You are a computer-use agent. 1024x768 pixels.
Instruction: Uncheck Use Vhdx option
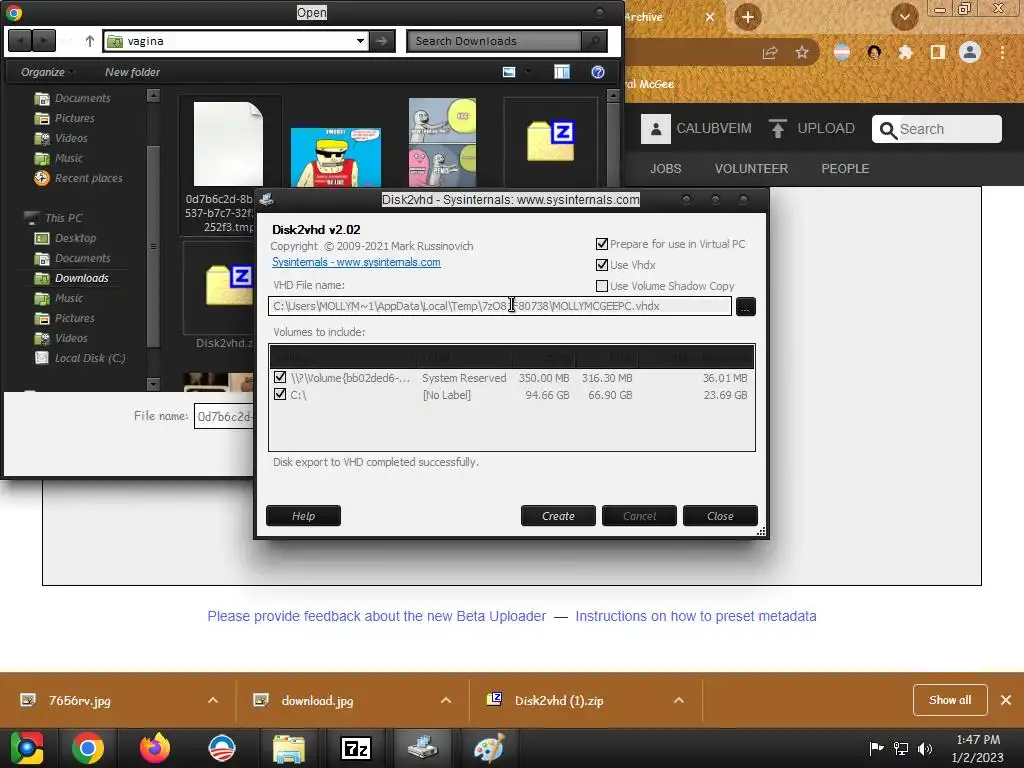tap(601, 265)
